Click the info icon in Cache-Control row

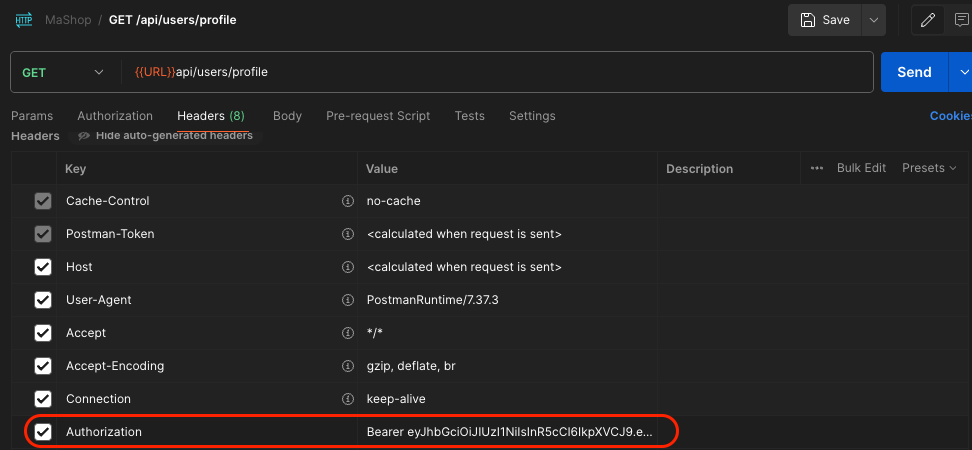click(x=348, y=201)
